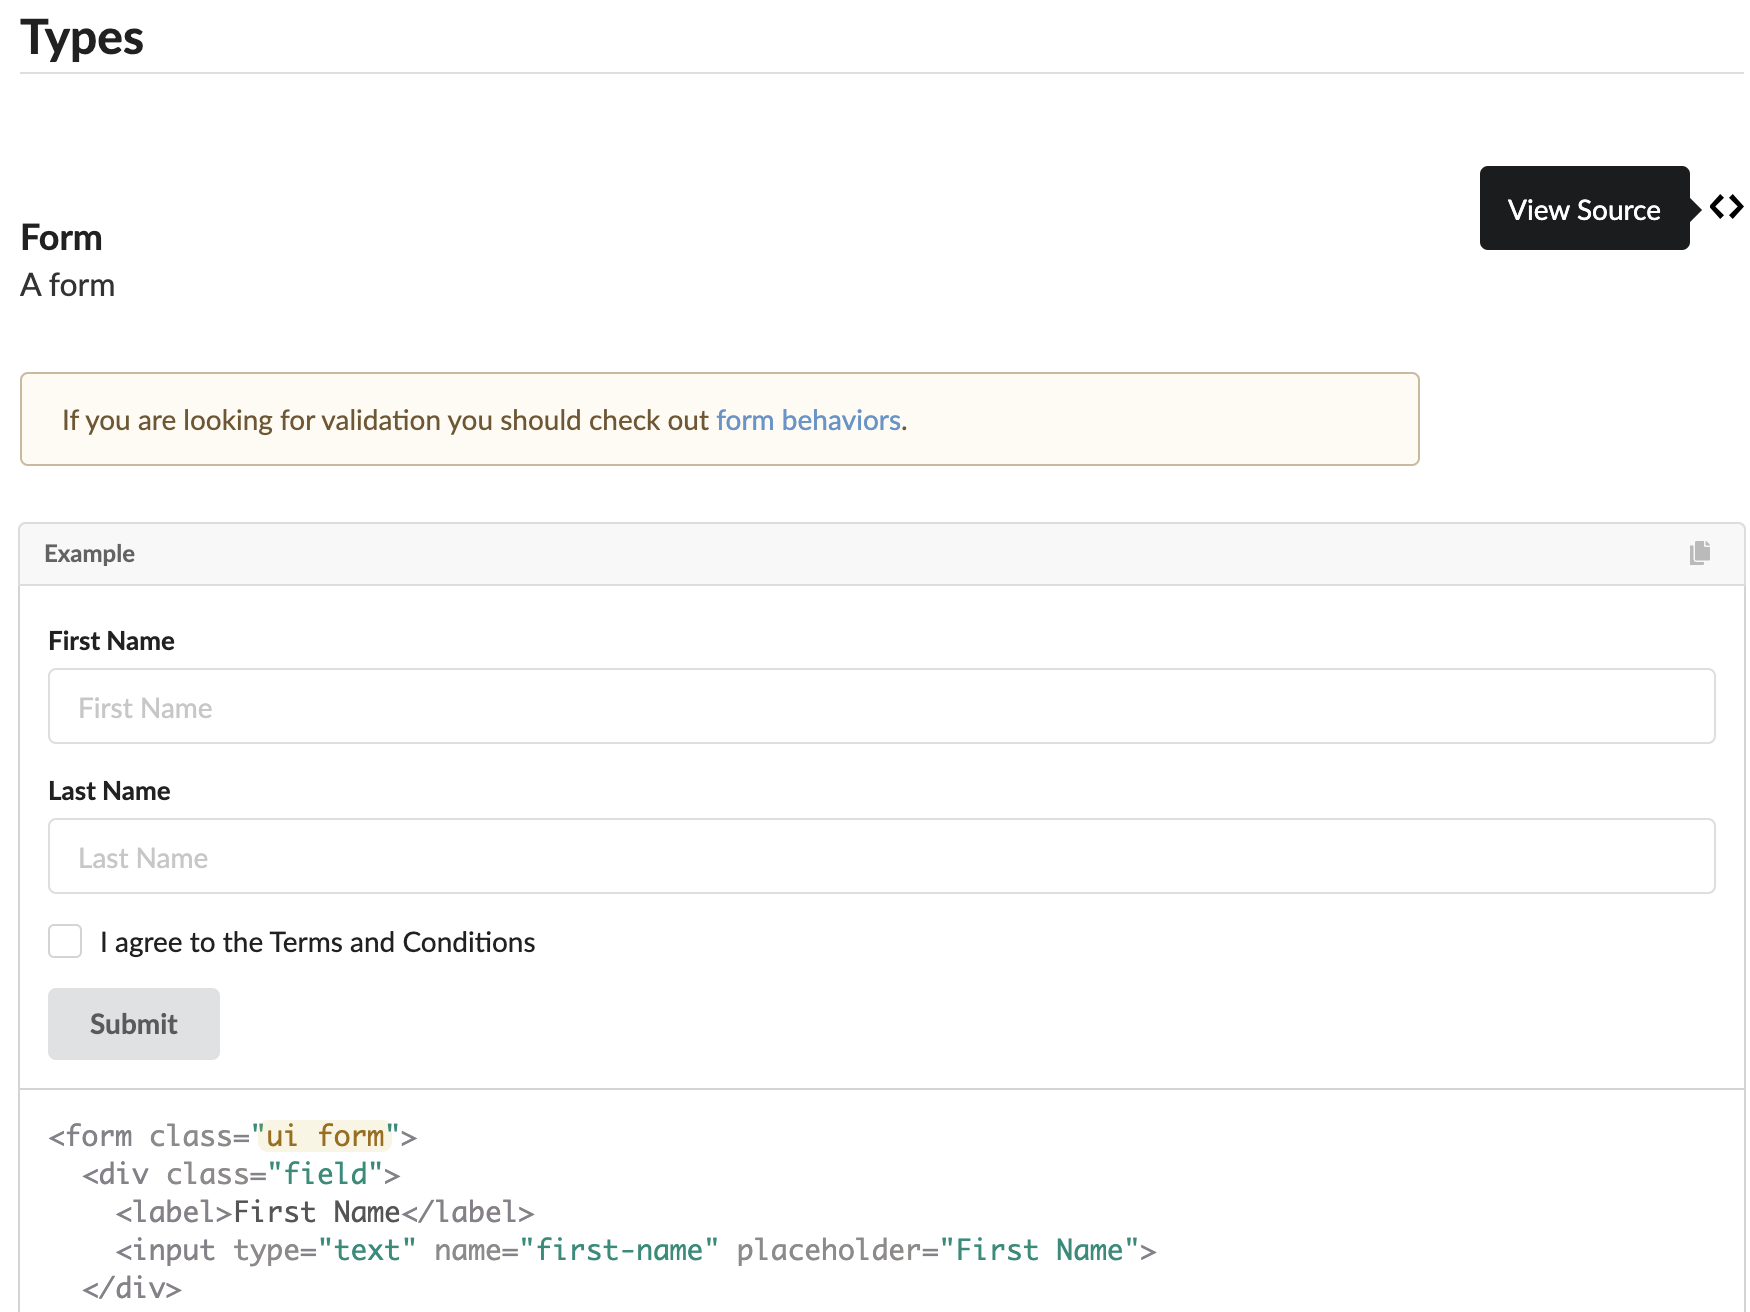Click the div class="field" code line
The width and height of the screenshot is (1750, 1312).
(x=241, y=1174)
